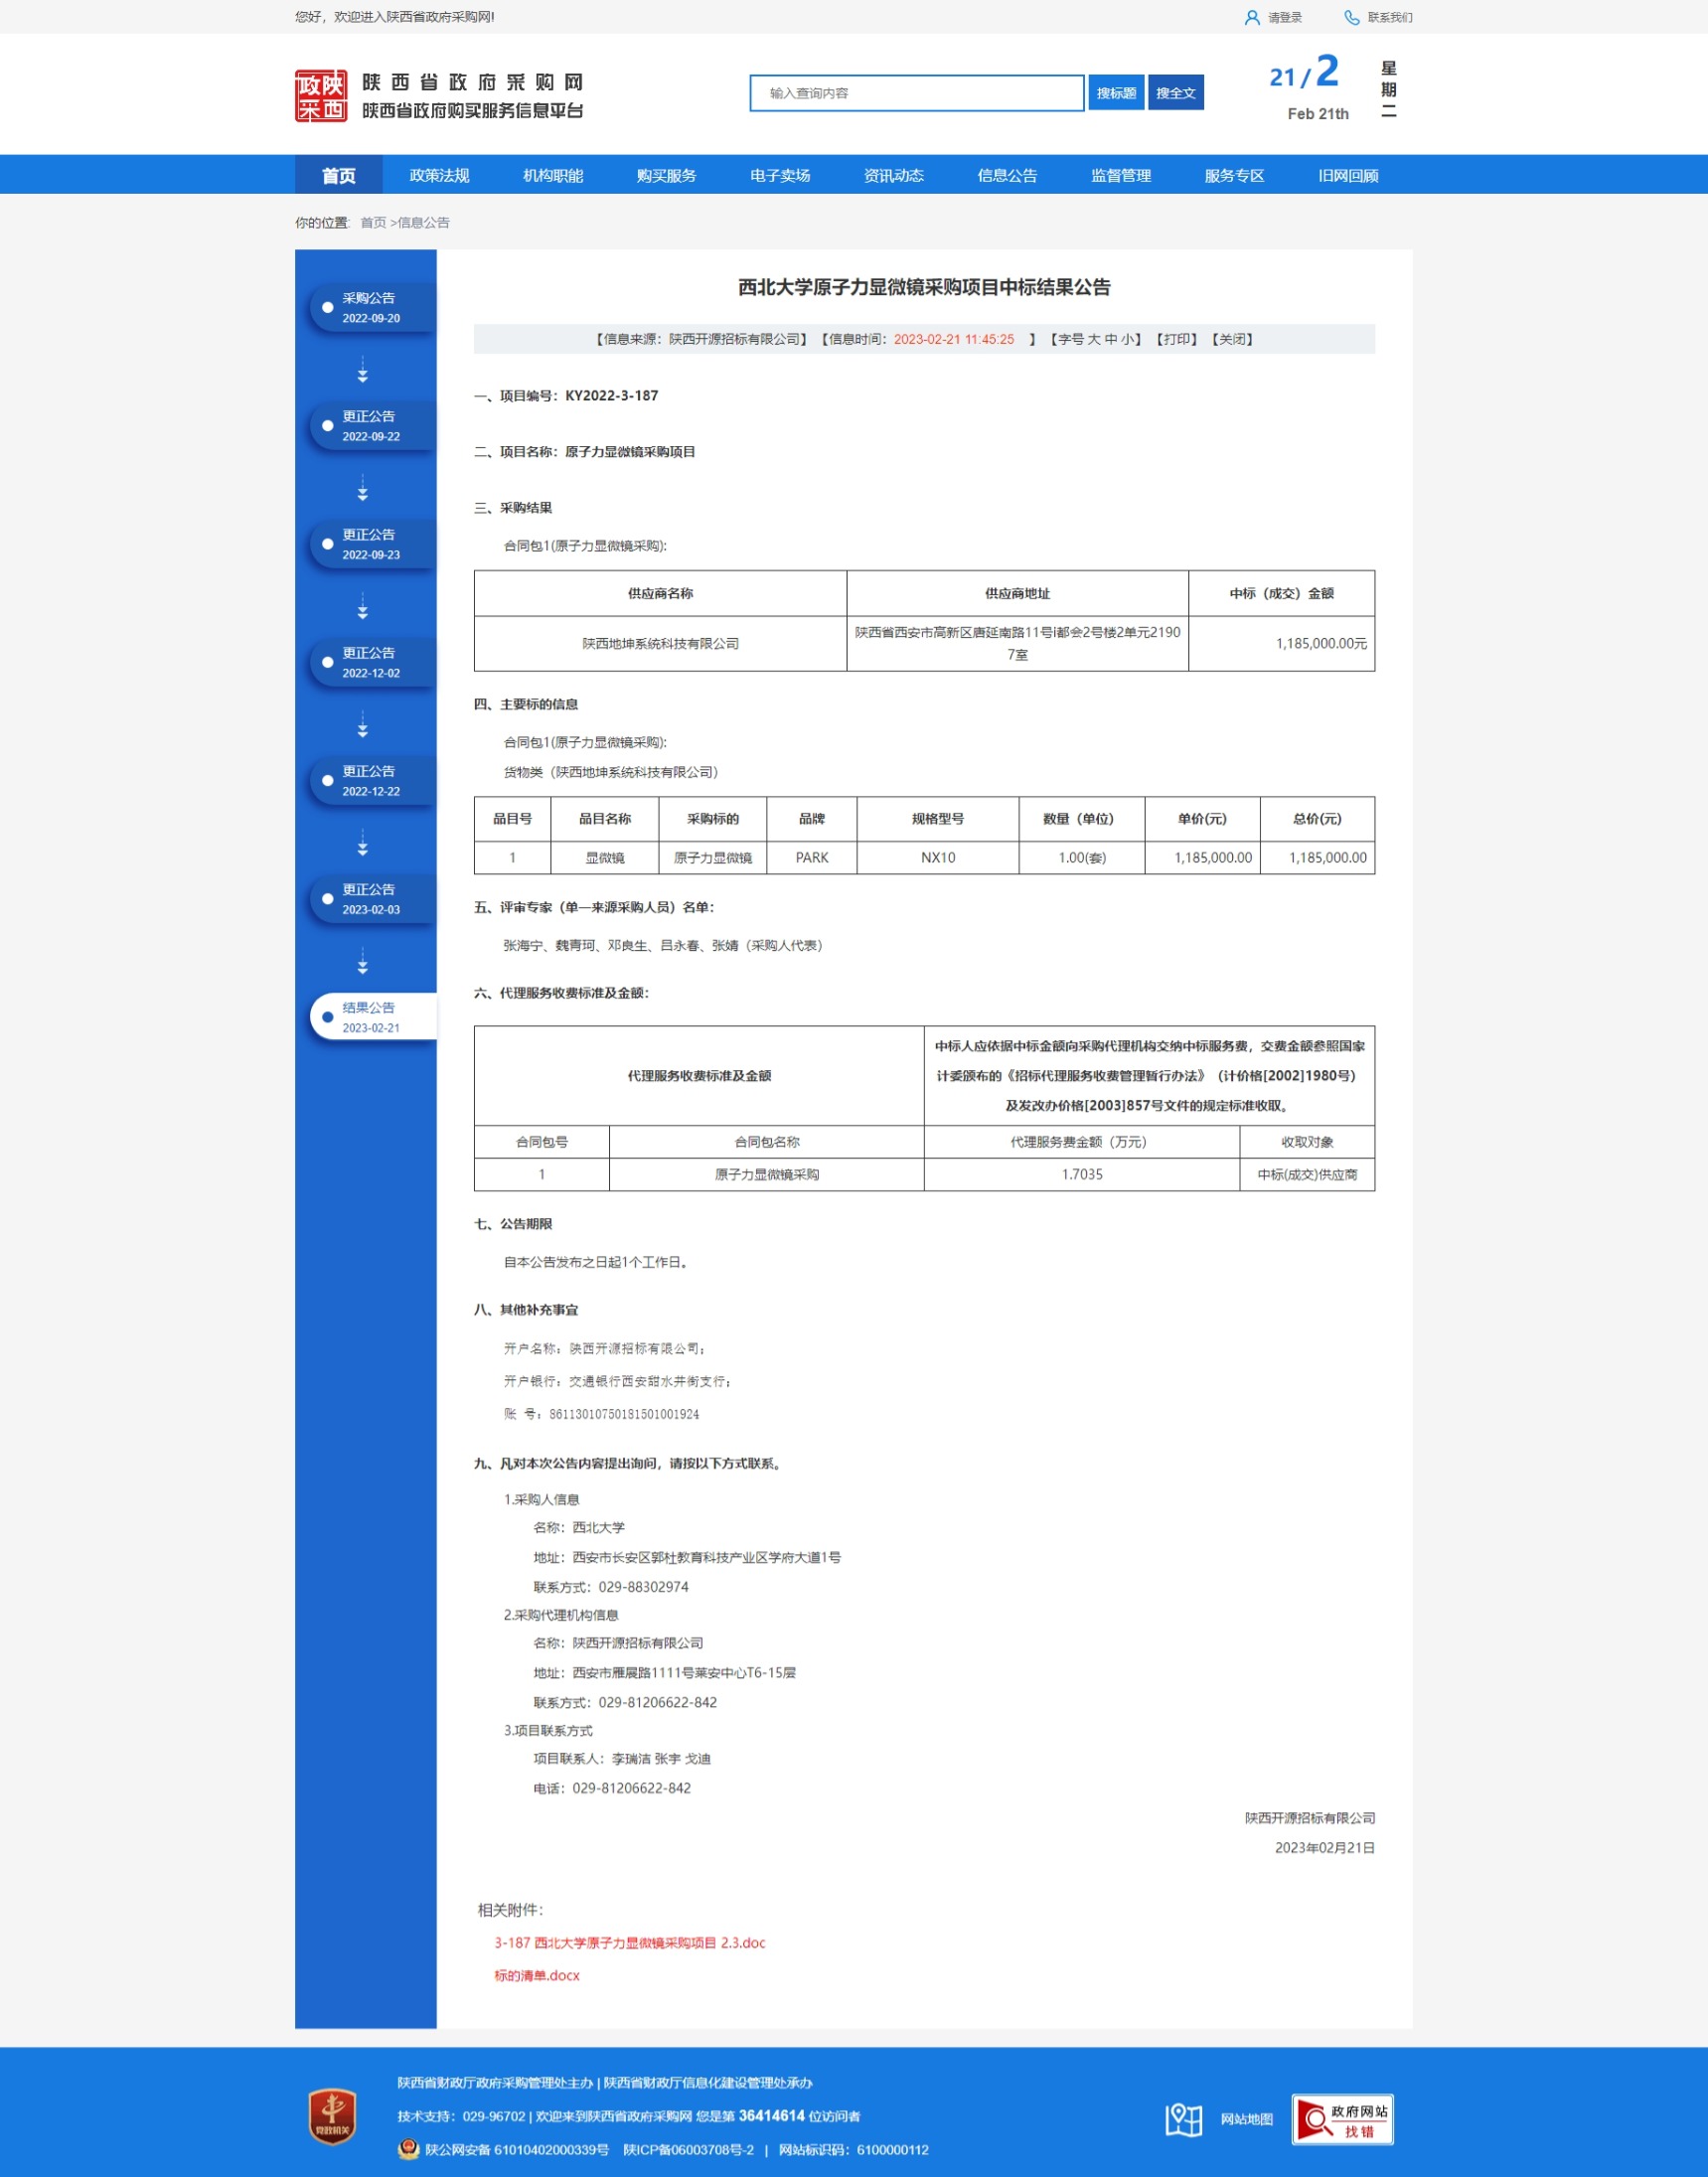Select the 结果公告 2023-02-21 timeline step

(x=372, y=1017)
